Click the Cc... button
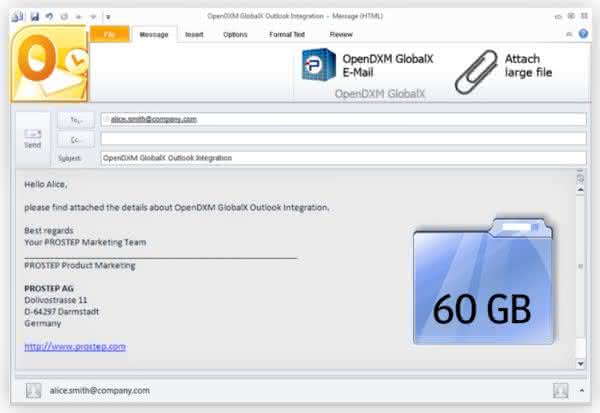600x413 pixels. tap(76, 140)
